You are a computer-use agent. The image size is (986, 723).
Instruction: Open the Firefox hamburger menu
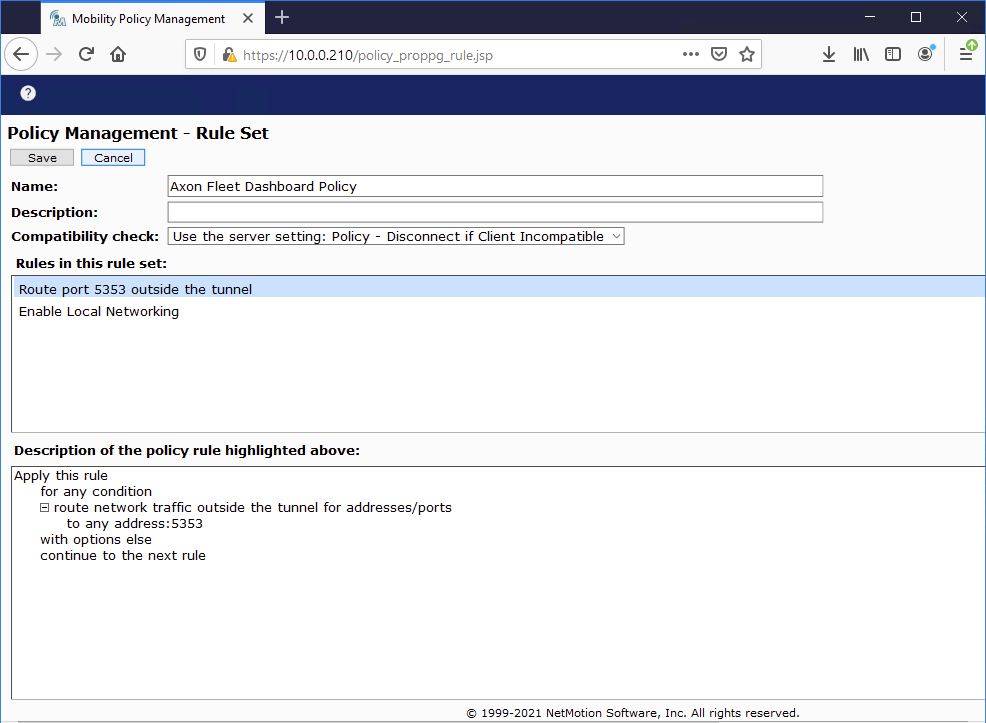[x=966, y=55]
